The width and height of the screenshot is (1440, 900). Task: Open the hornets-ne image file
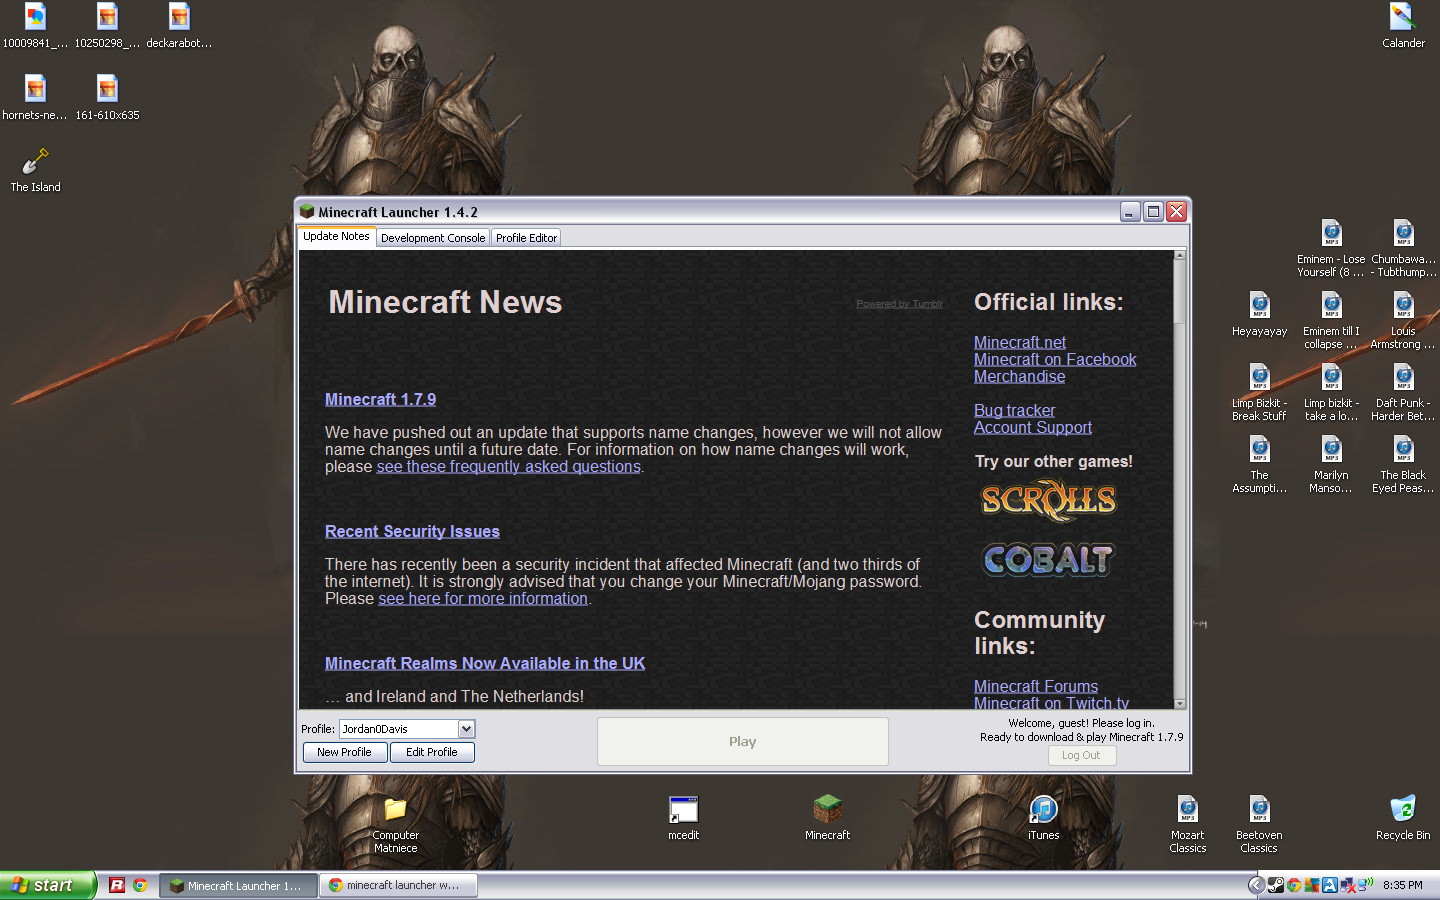coord(35,98)
